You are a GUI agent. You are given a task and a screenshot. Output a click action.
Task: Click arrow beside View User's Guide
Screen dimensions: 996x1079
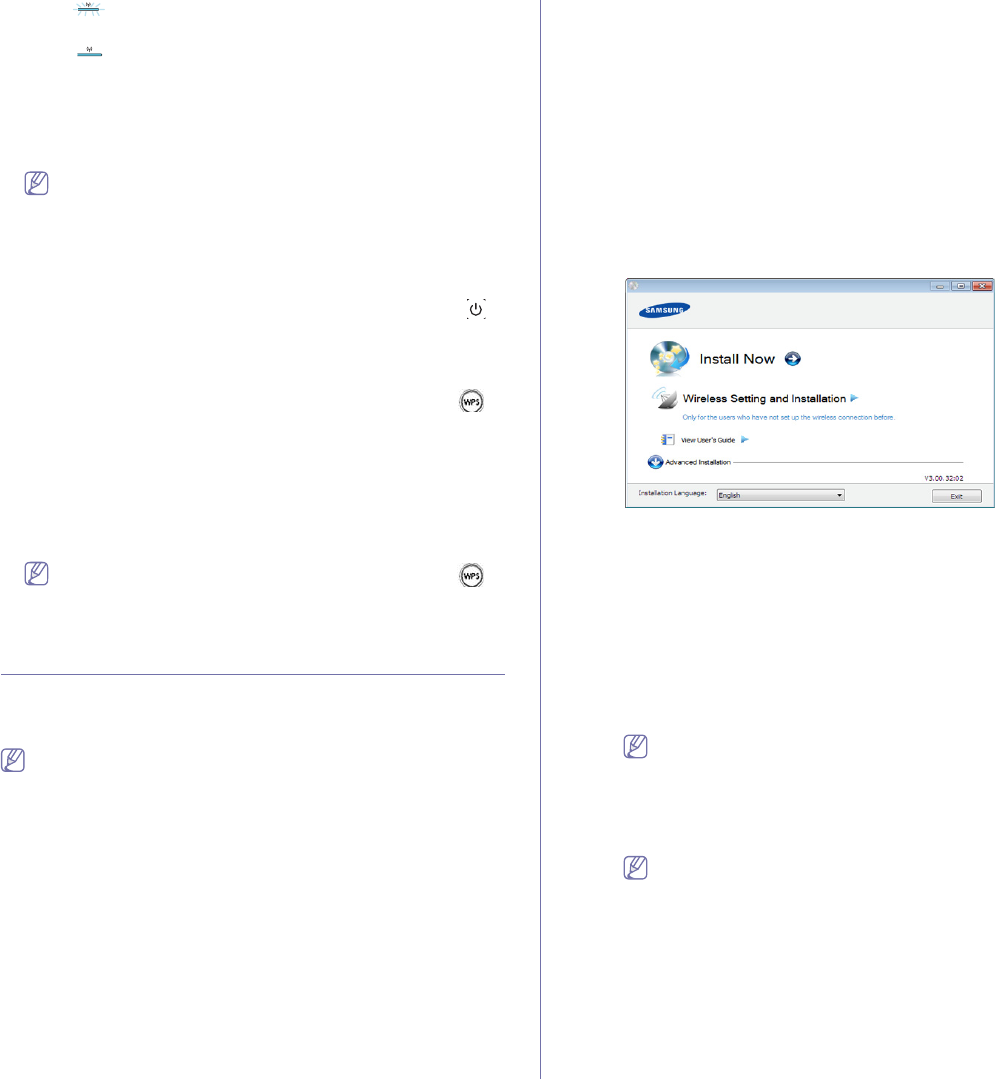744,439
